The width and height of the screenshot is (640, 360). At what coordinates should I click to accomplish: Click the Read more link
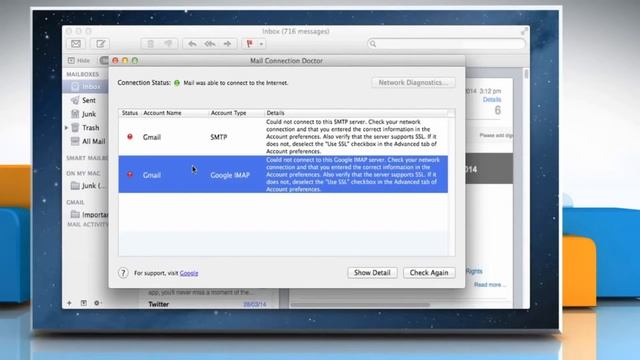tap(490, 284)
